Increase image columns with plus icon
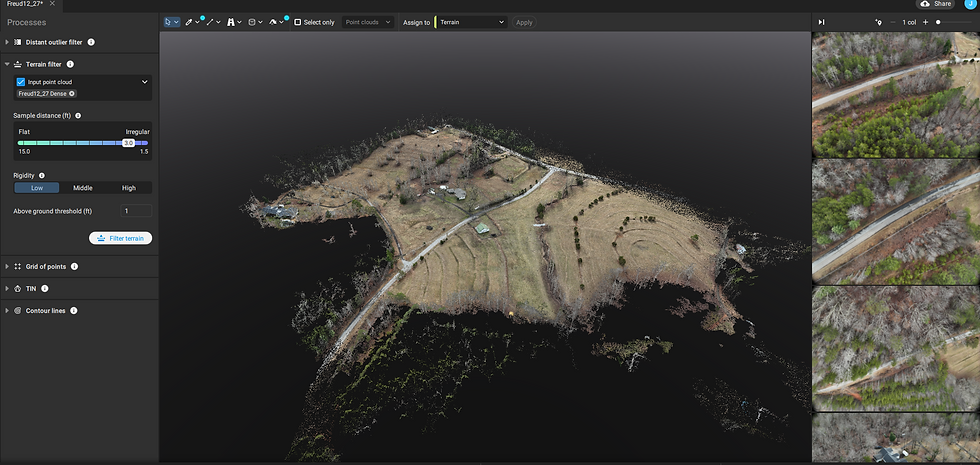 click(926, 22)
